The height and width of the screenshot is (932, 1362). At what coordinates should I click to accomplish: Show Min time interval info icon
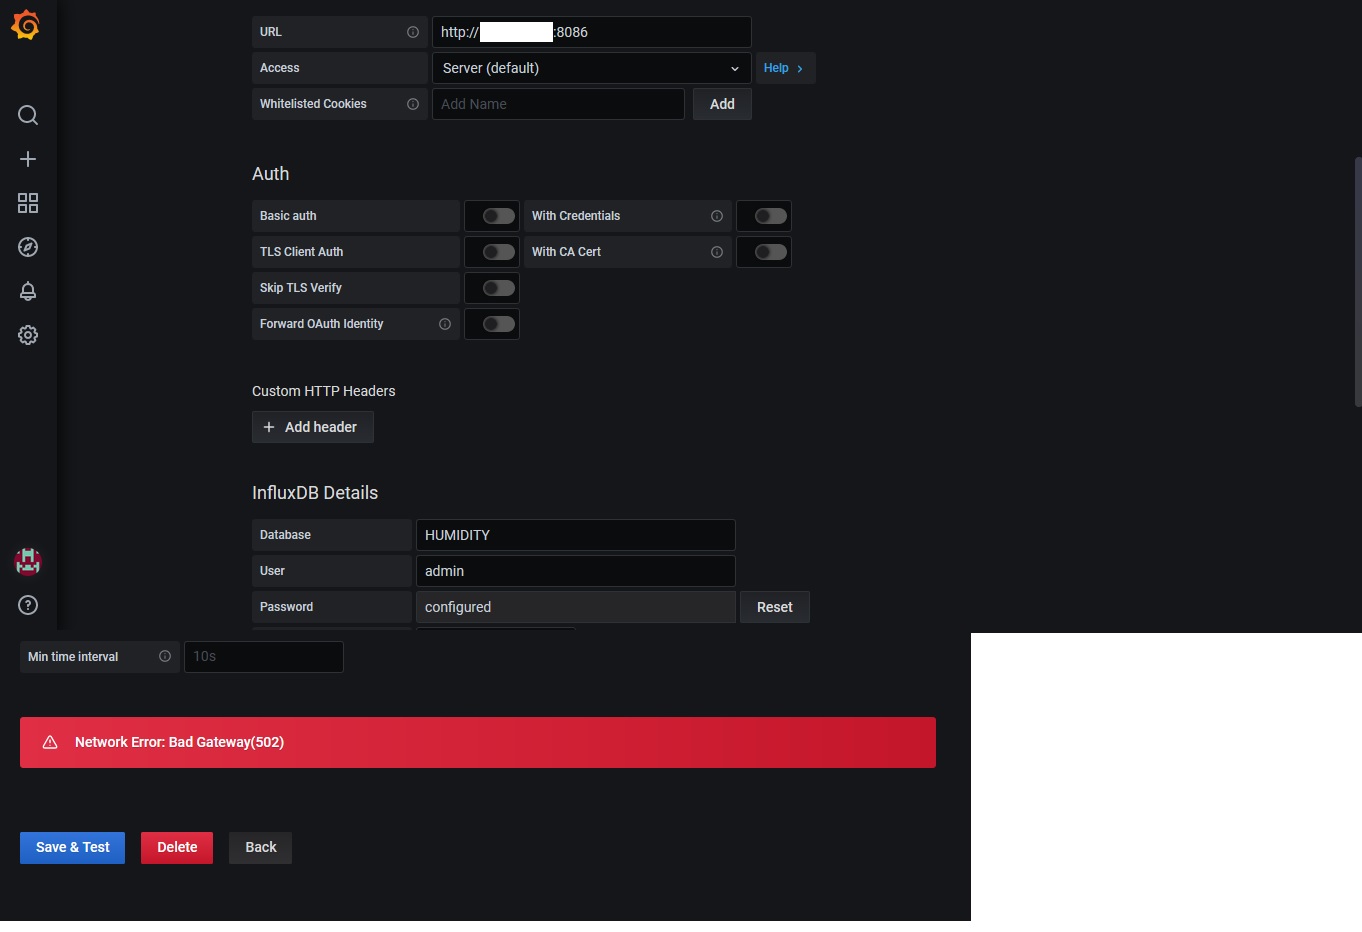165,657
